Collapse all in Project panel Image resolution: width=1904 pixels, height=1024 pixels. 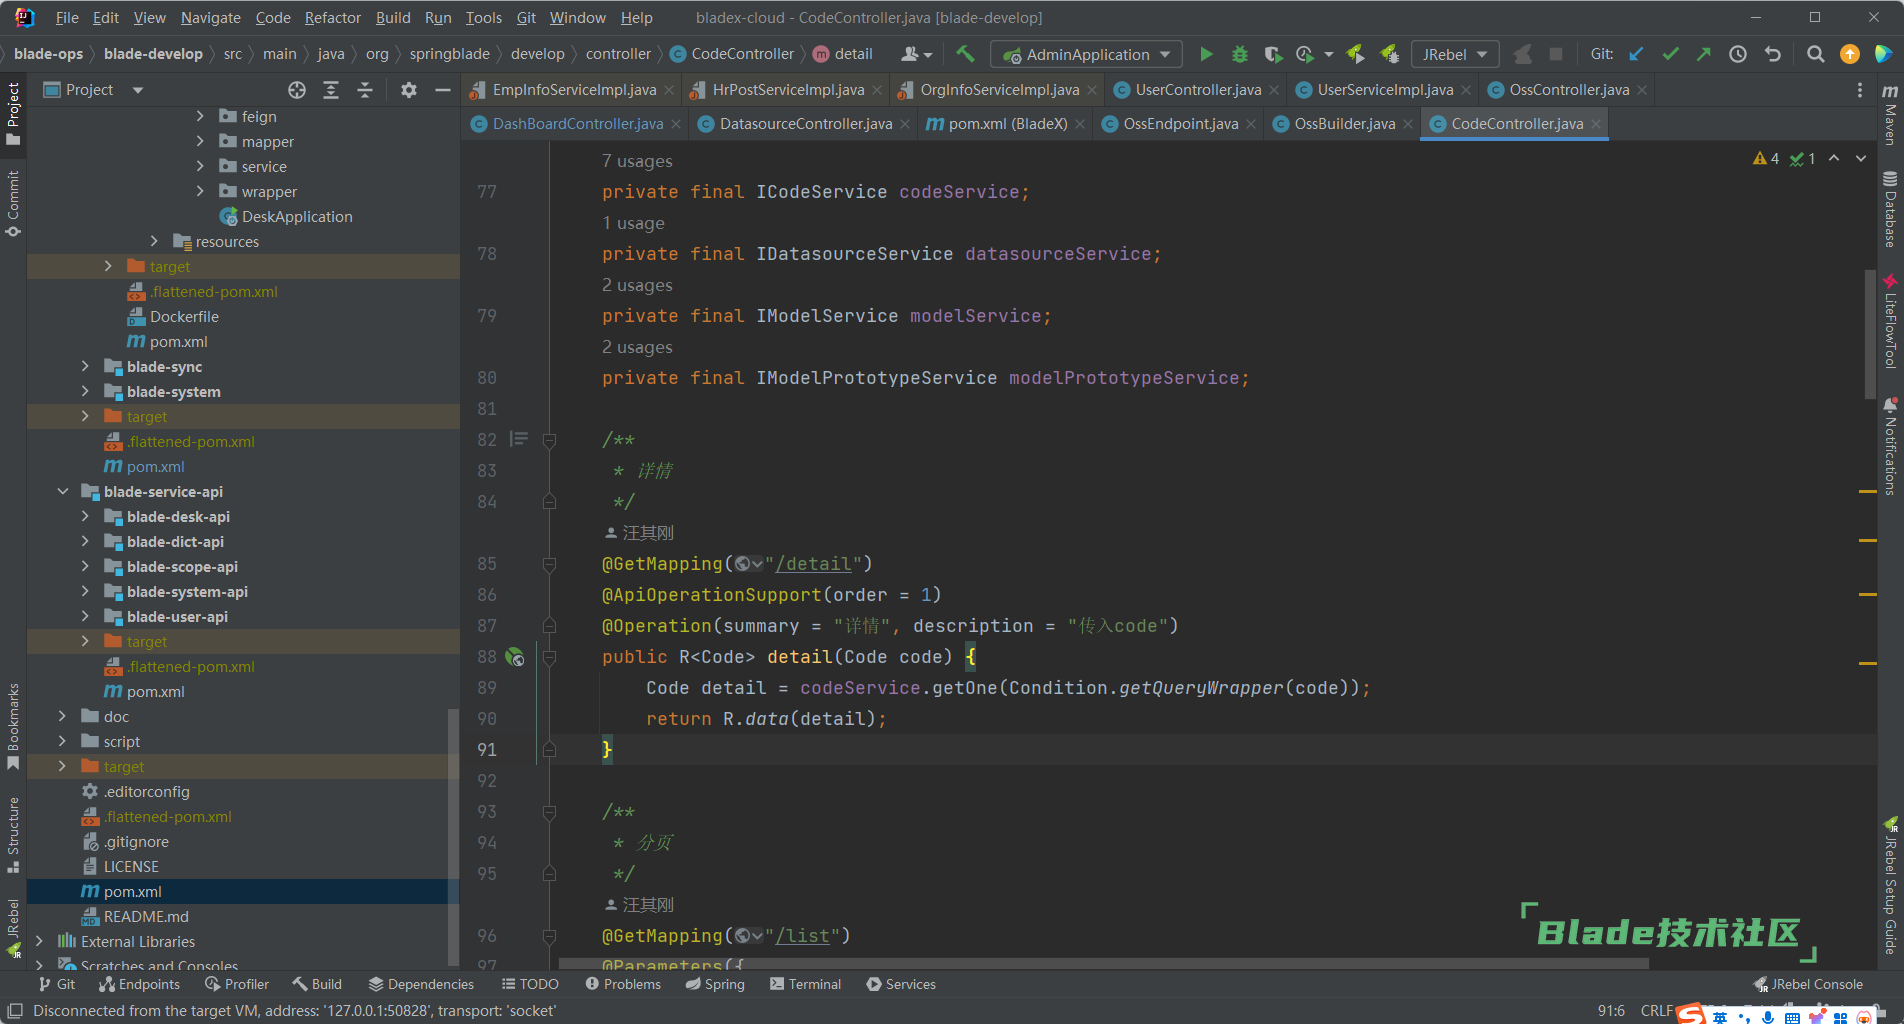(x=365, y=90)
